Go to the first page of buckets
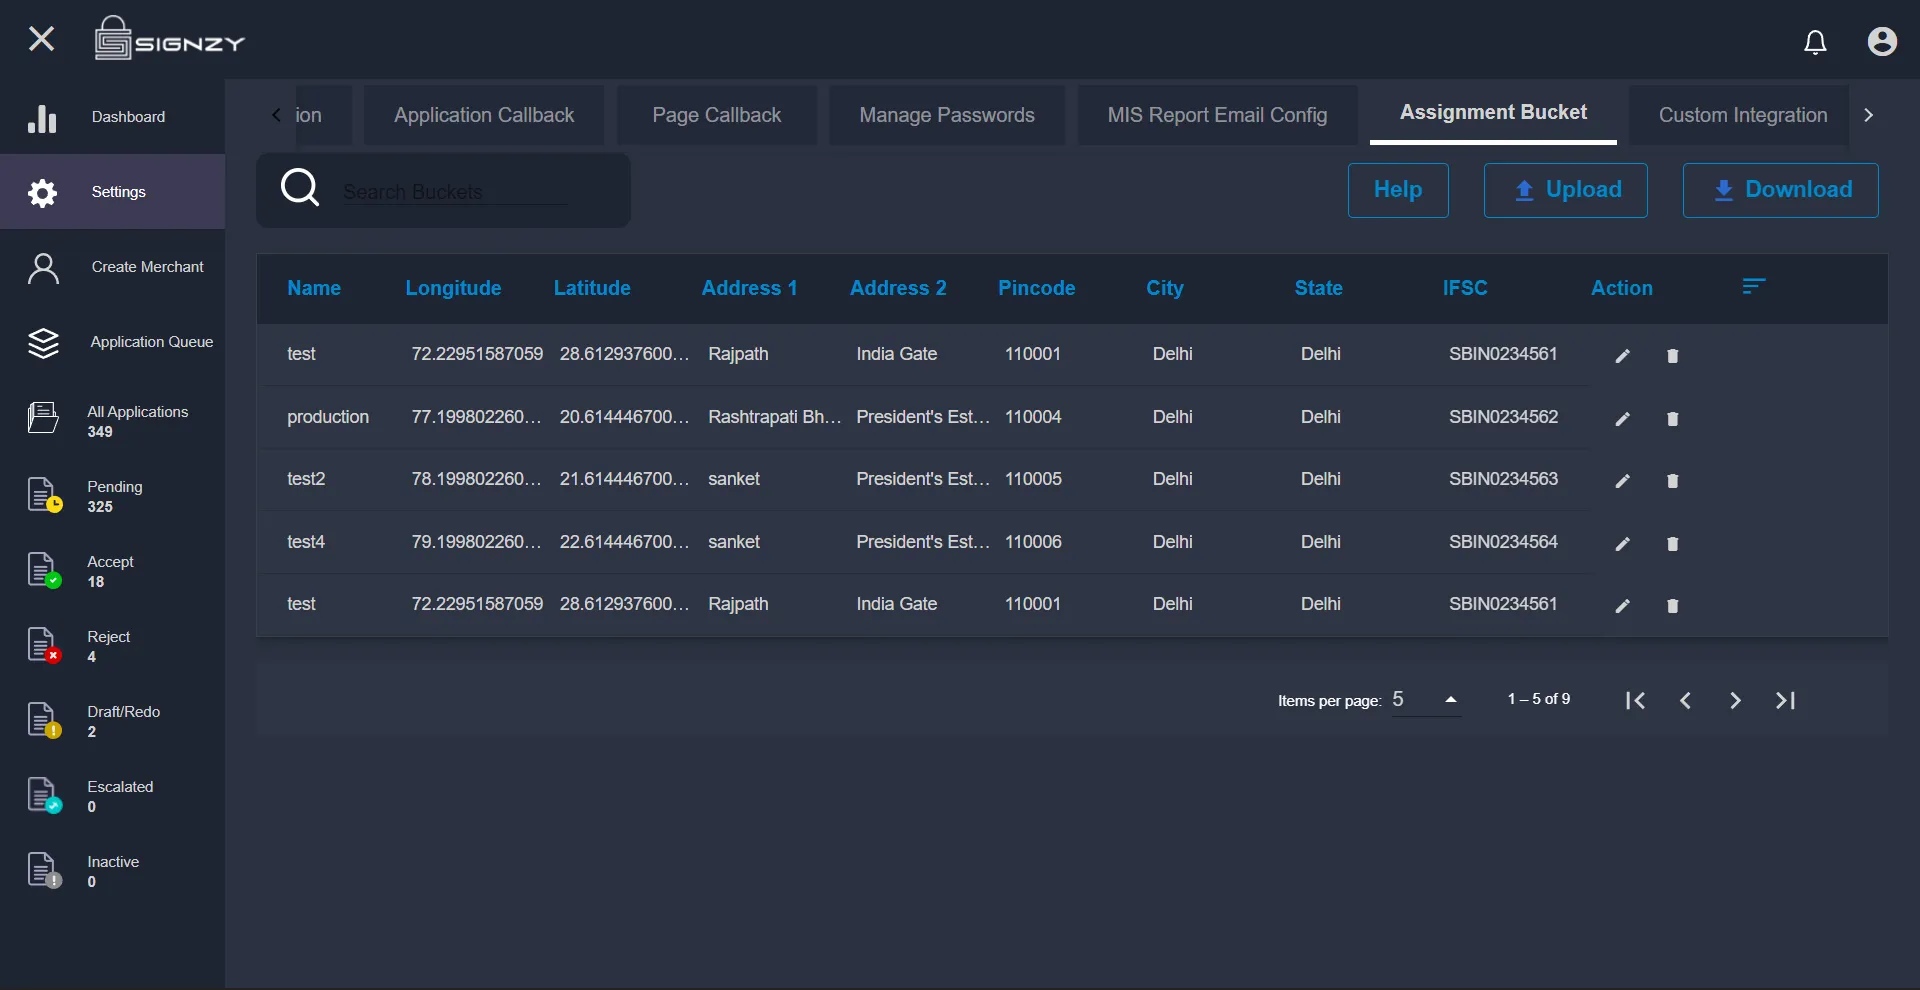 (1635, 701)
